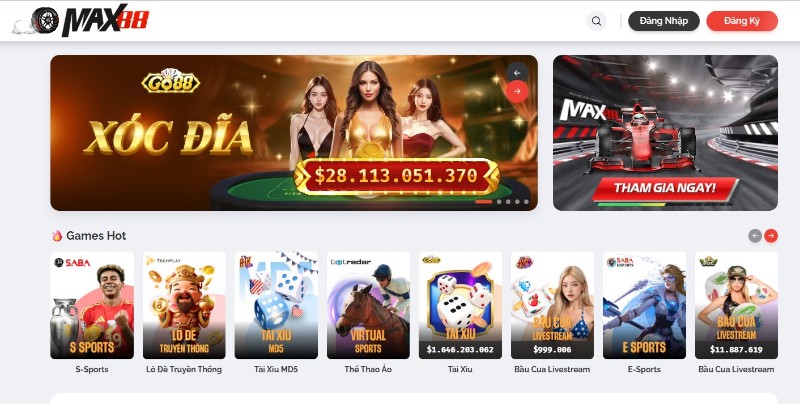
Task: Select the active red banner indicator
Action: 484,201
